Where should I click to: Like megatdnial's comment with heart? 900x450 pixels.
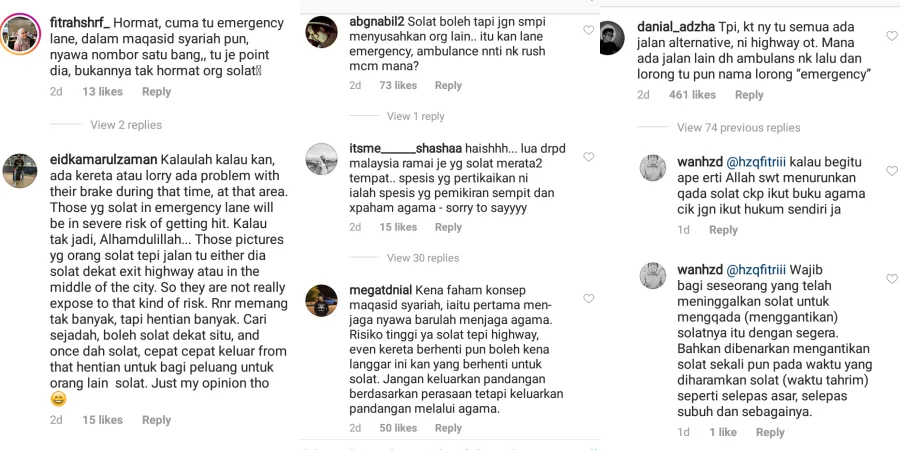click(x=588, y=298)
